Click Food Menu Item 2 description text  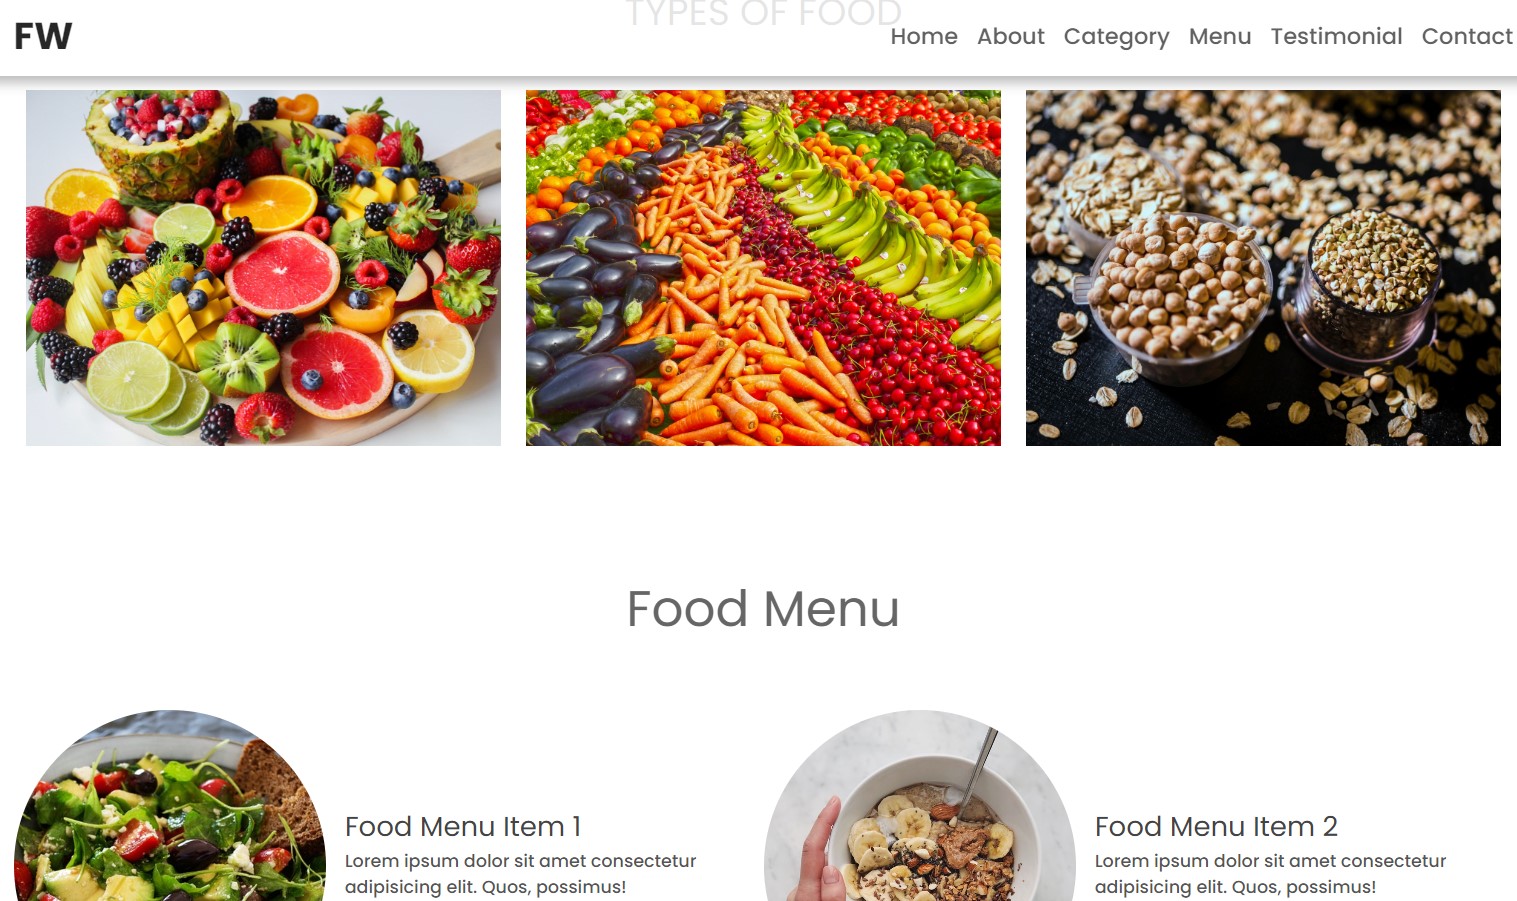point(1270,874)
